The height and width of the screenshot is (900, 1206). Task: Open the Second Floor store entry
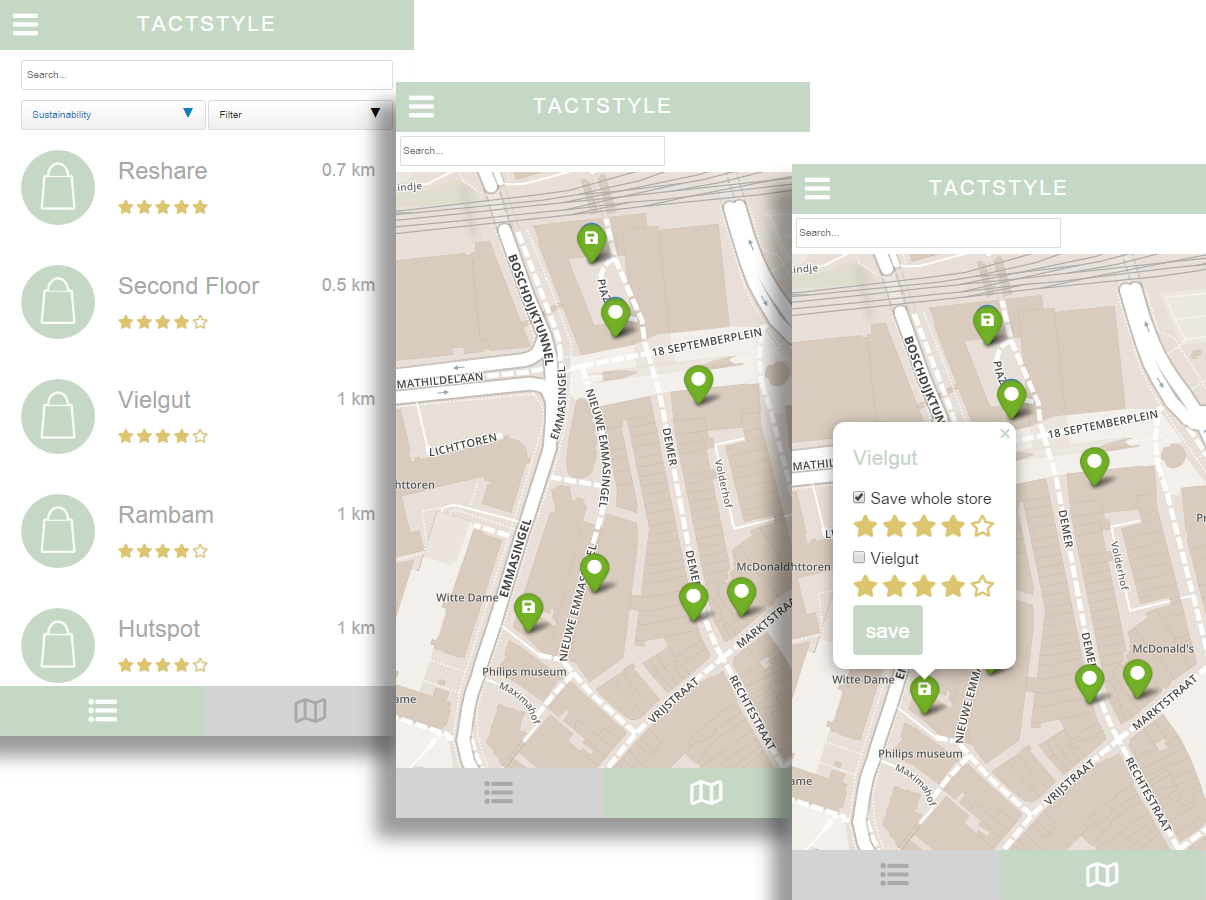[189, 286]
